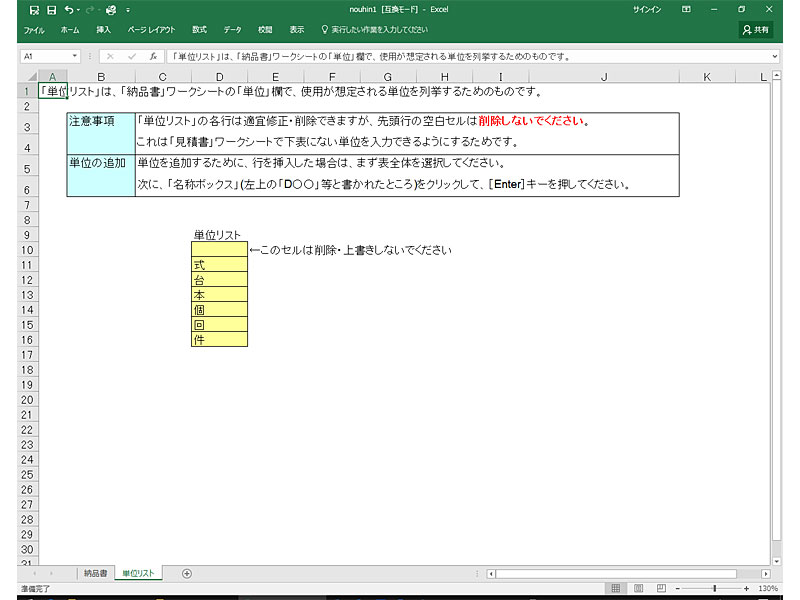Click the zoom slider handle
The height and width of the screenshot is (600, 800).
click(714, 589)
